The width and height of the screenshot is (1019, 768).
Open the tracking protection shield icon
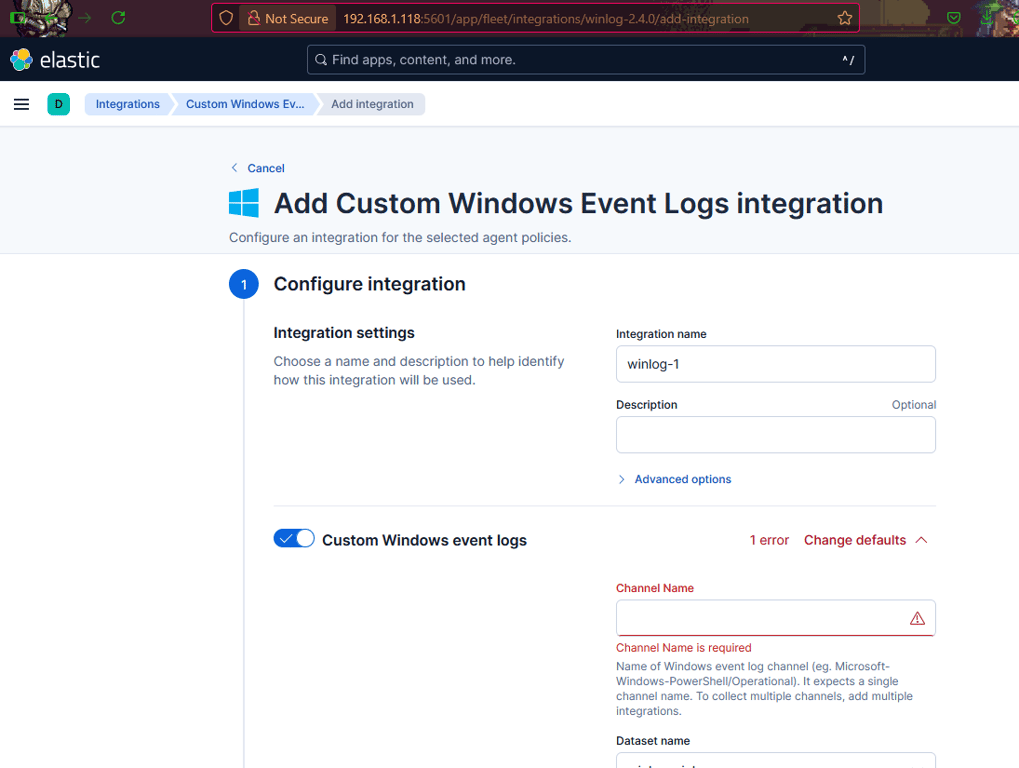[226, 18]
